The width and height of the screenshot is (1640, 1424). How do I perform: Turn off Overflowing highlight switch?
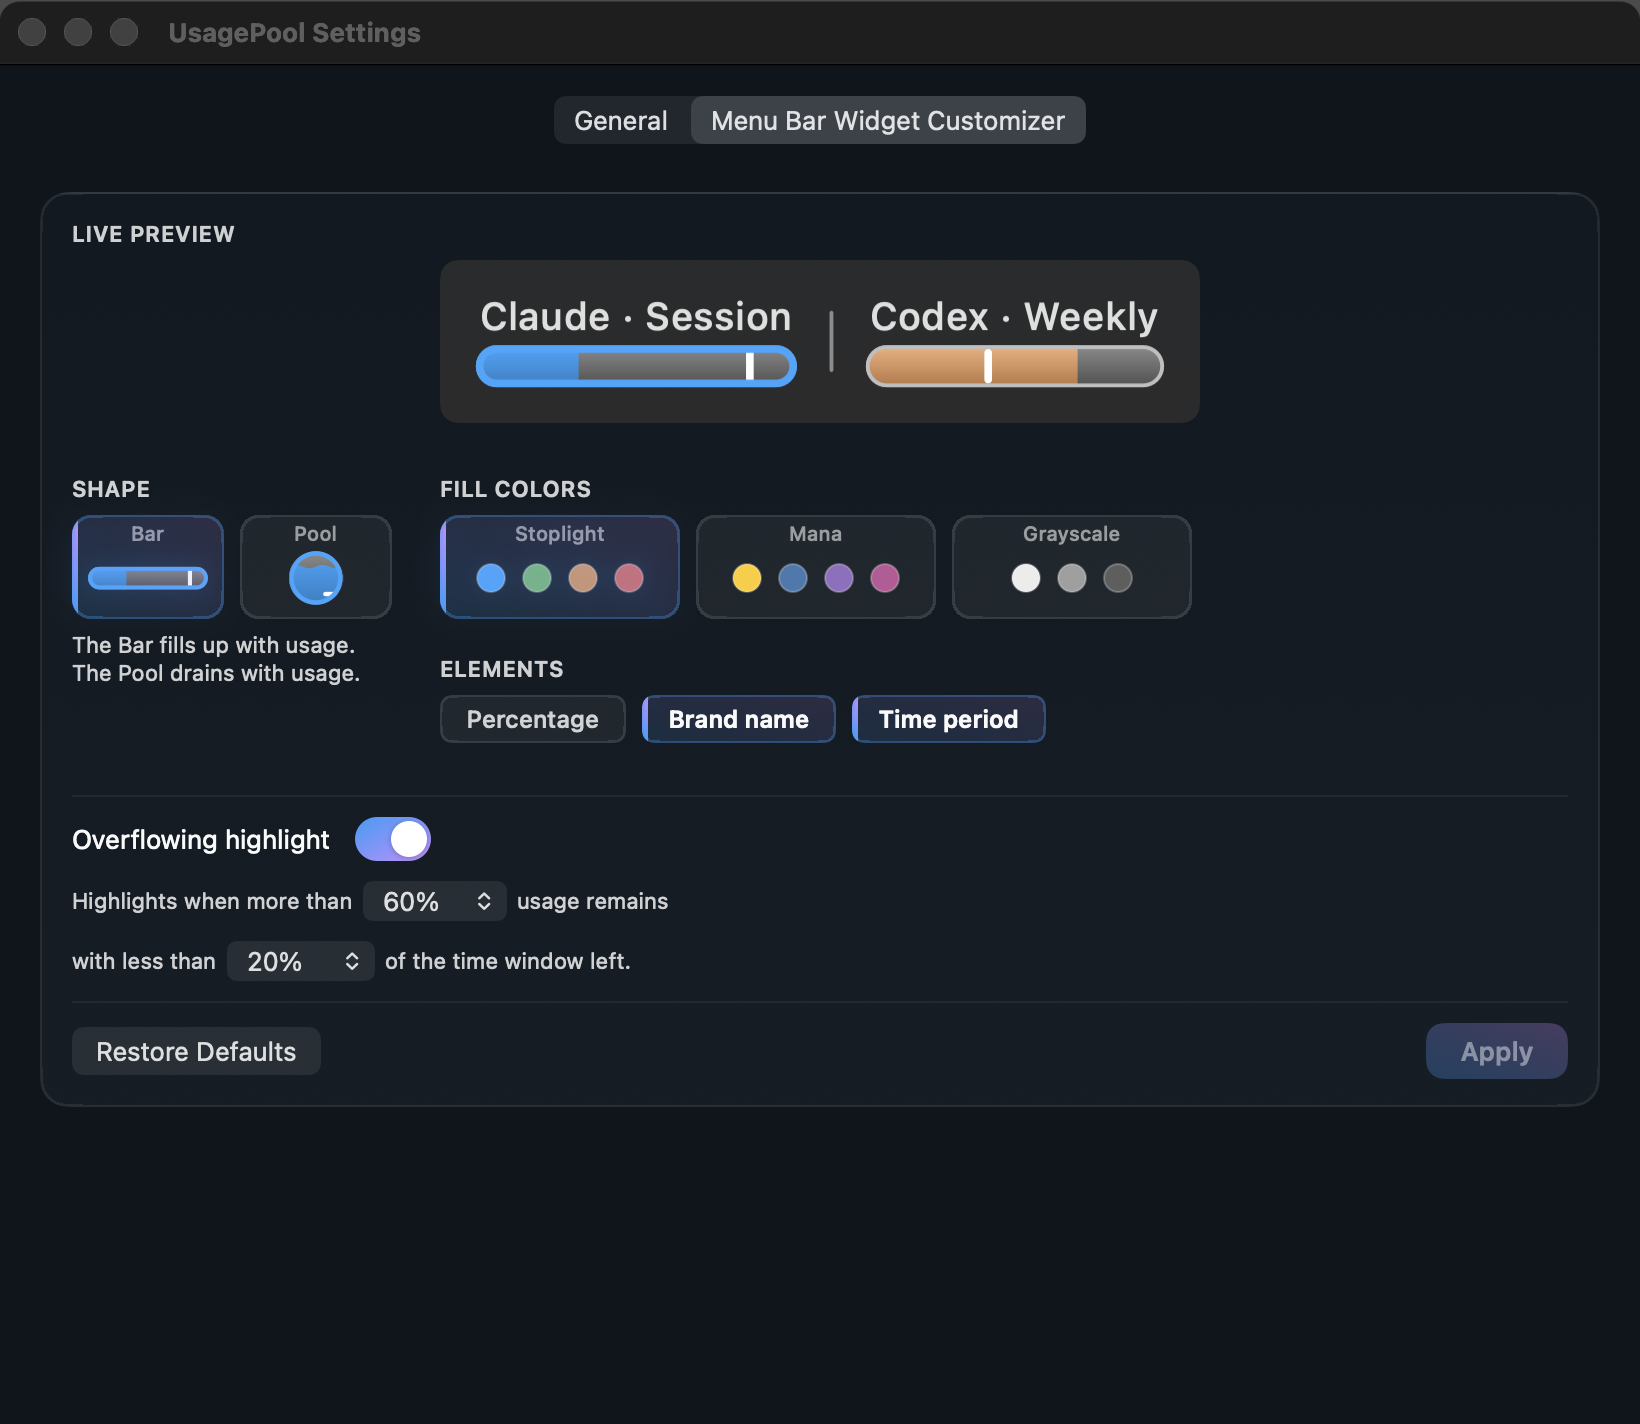393,839
